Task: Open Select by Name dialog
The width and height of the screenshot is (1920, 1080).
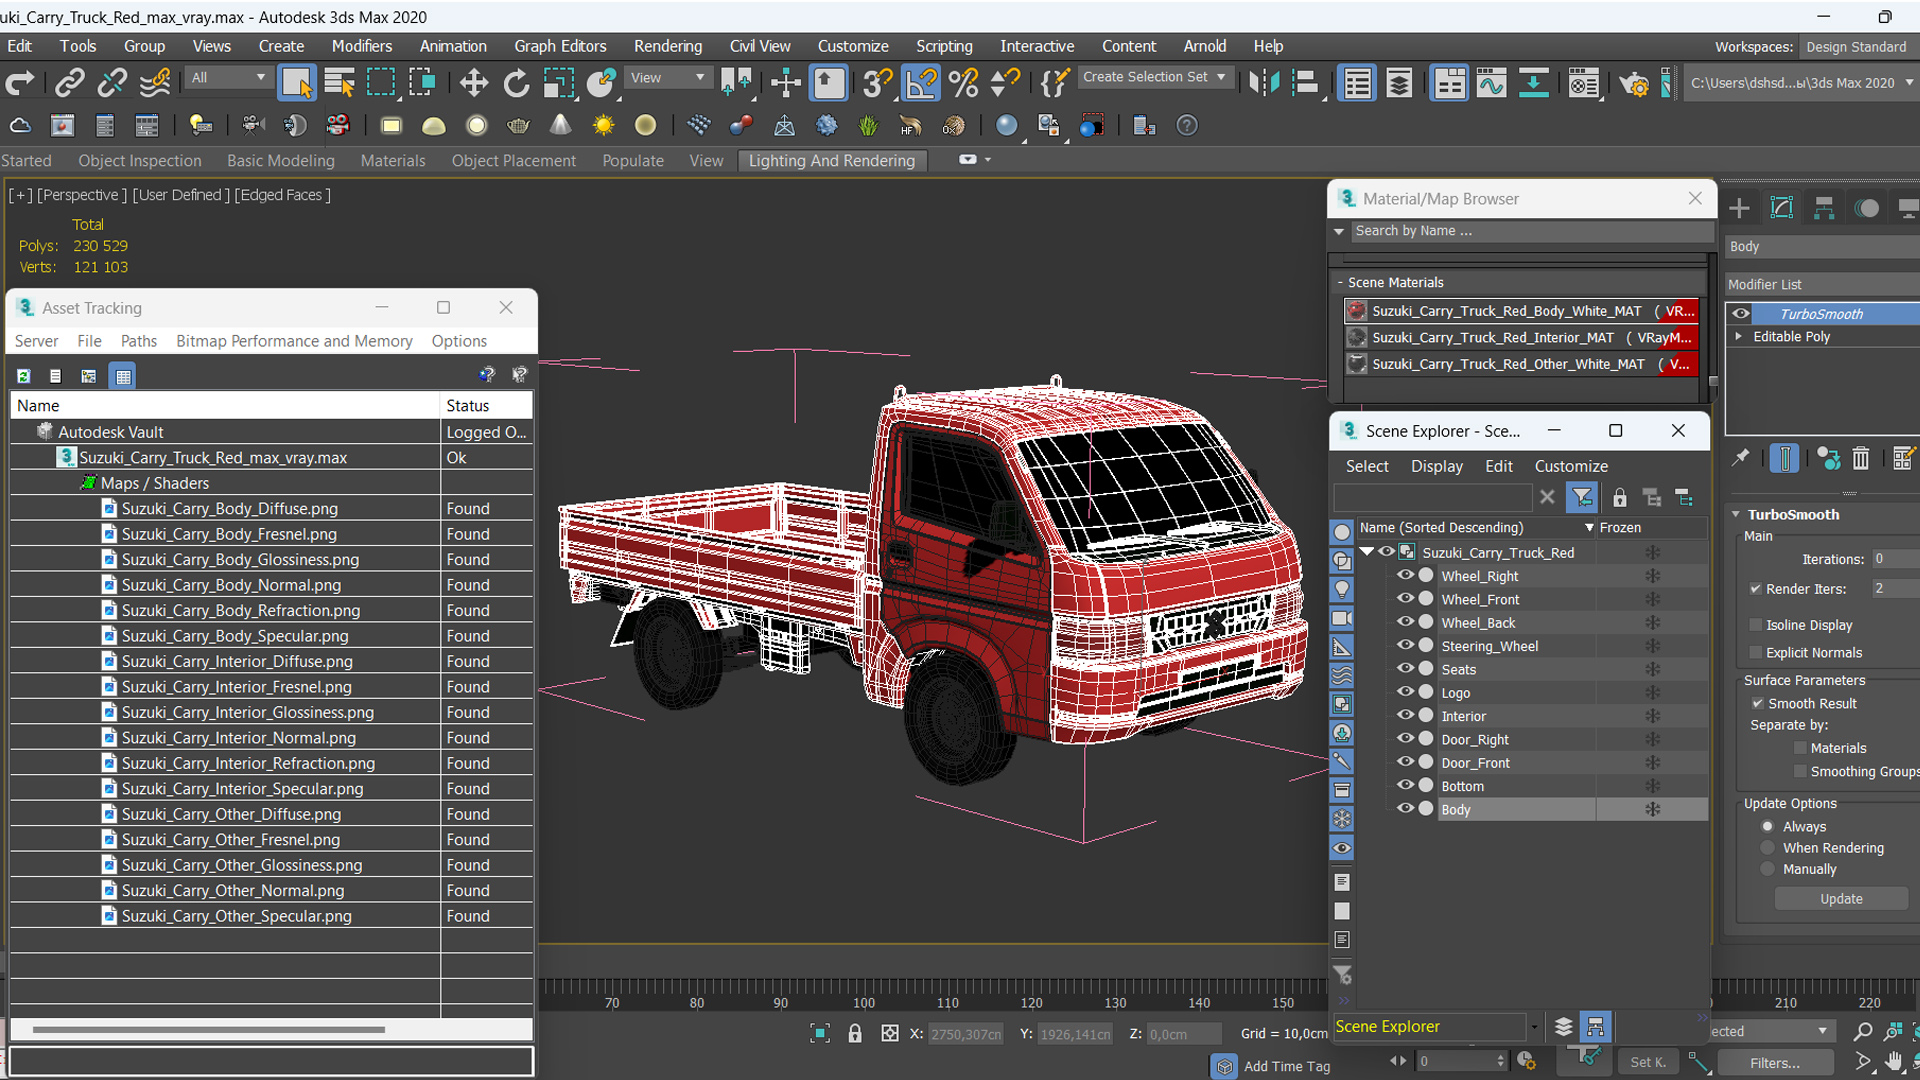Action: coord(340,83)
